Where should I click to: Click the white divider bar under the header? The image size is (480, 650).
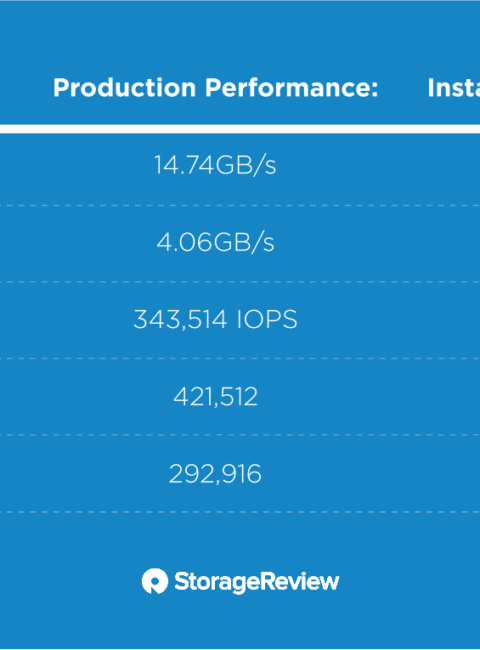(240, 129)
